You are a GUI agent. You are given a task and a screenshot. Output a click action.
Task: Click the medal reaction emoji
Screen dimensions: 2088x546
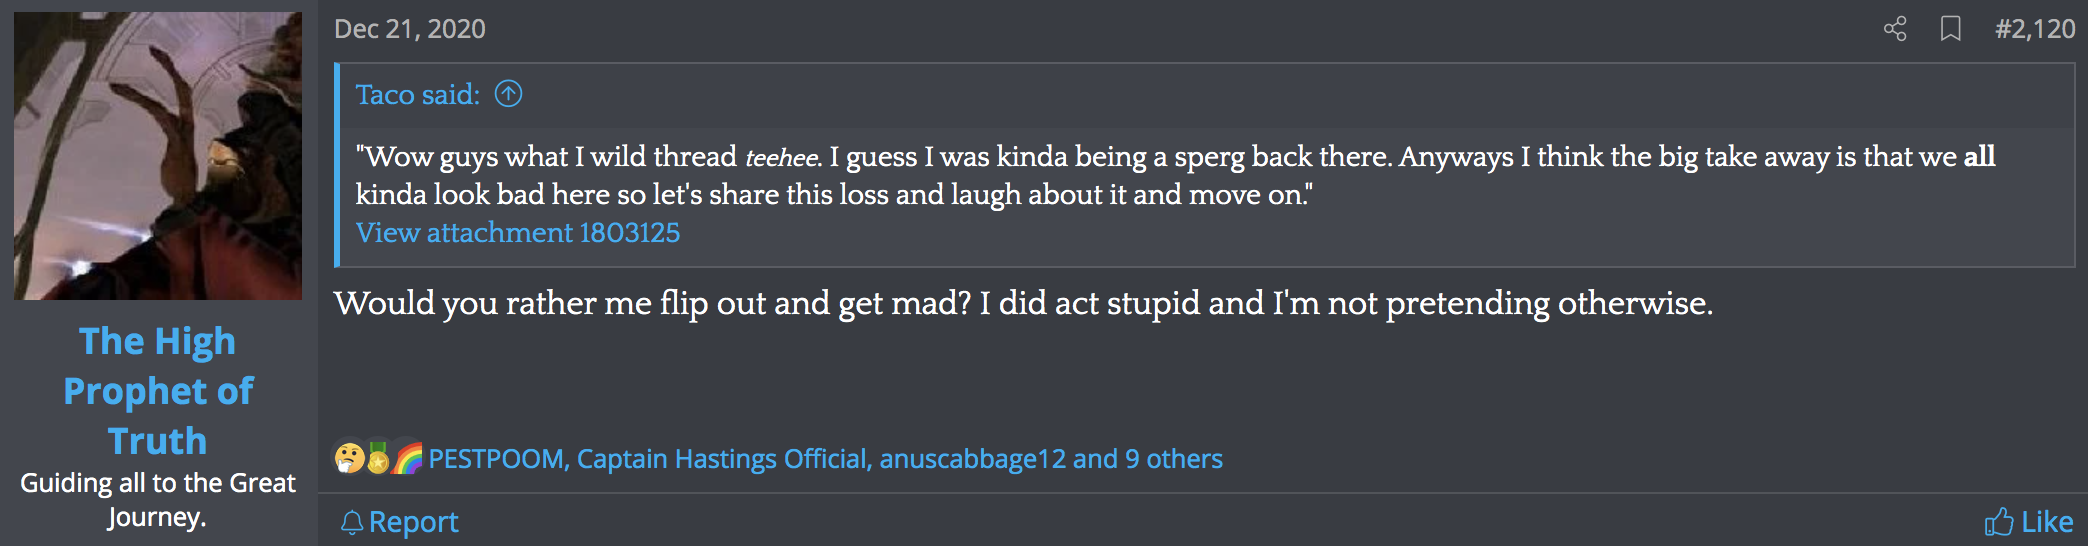tap(378, 458)
